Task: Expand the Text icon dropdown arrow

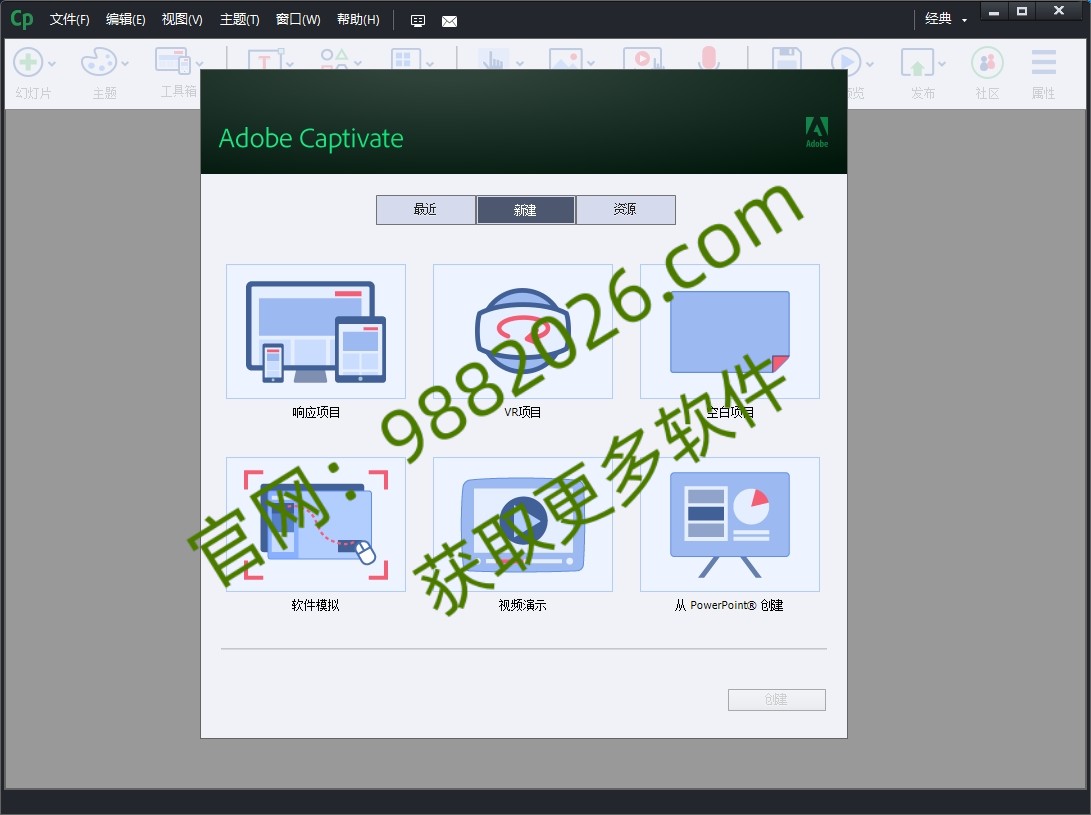Action: click(x=289, y=64)
